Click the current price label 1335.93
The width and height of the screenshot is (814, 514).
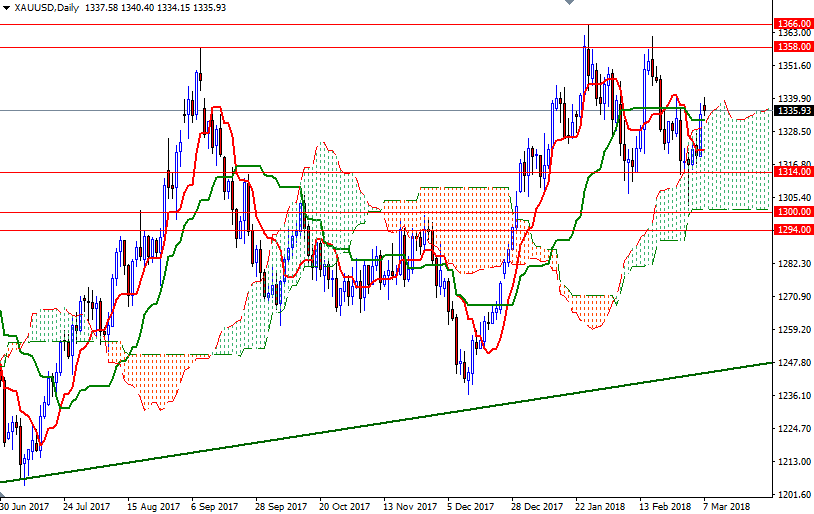[x=793, y=111]
